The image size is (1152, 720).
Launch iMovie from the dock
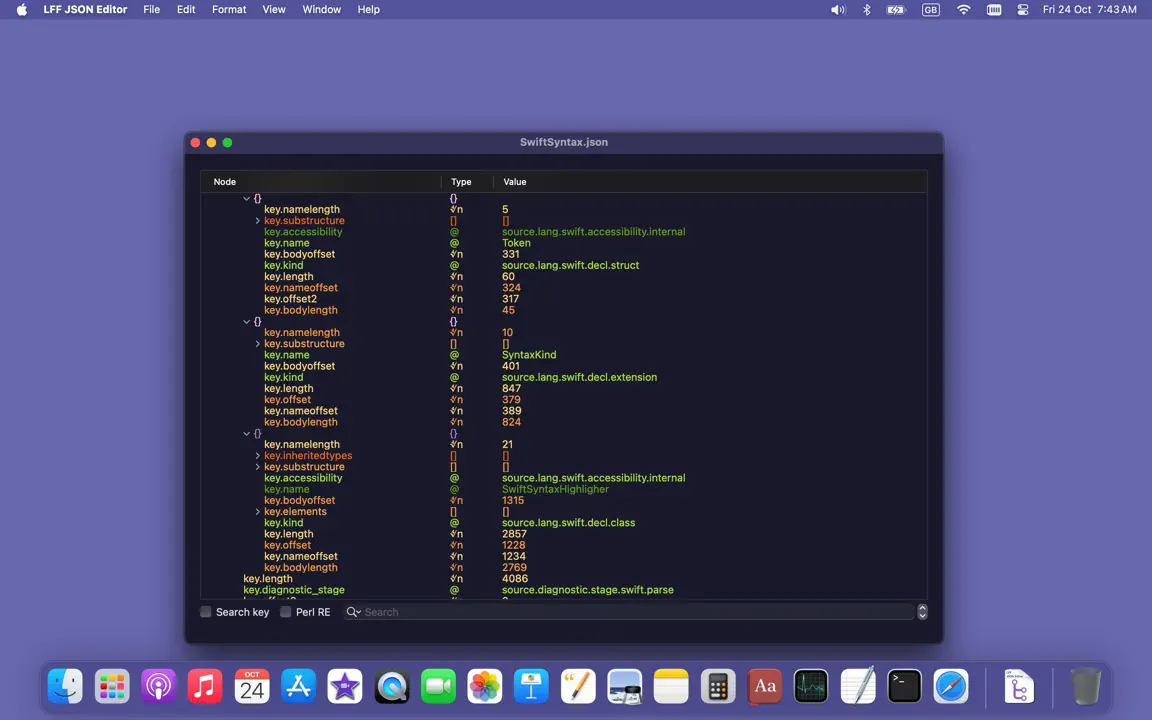click(345, 686)
